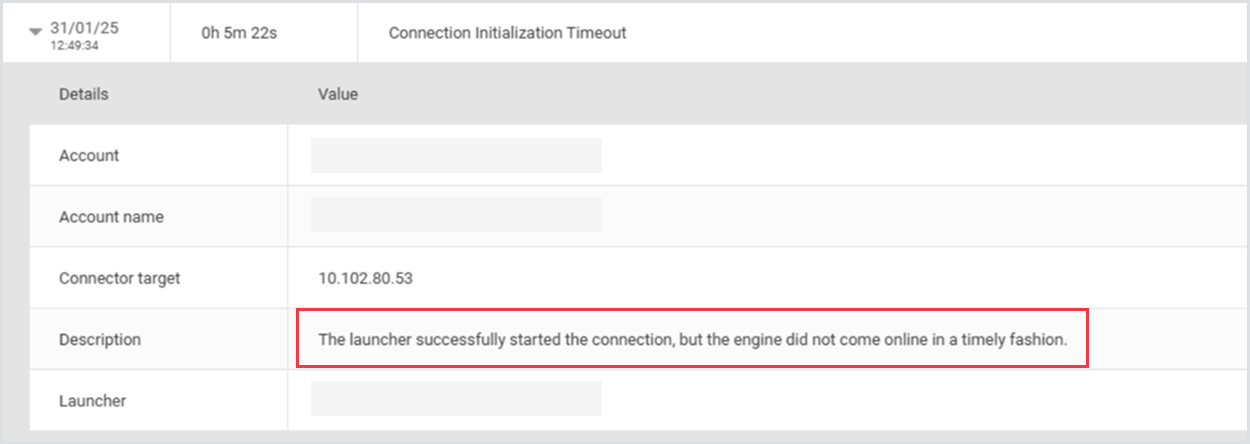This screenshot has width=1250, height=444.
Task: Collapse the 31/01/25 event row arrow
Action: 36,32
